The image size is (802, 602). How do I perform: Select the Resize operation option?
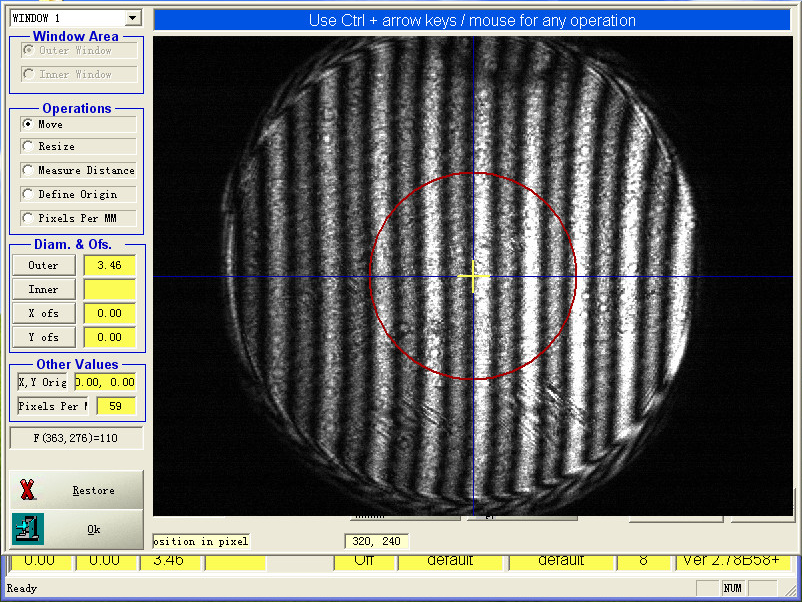[27, 147]
